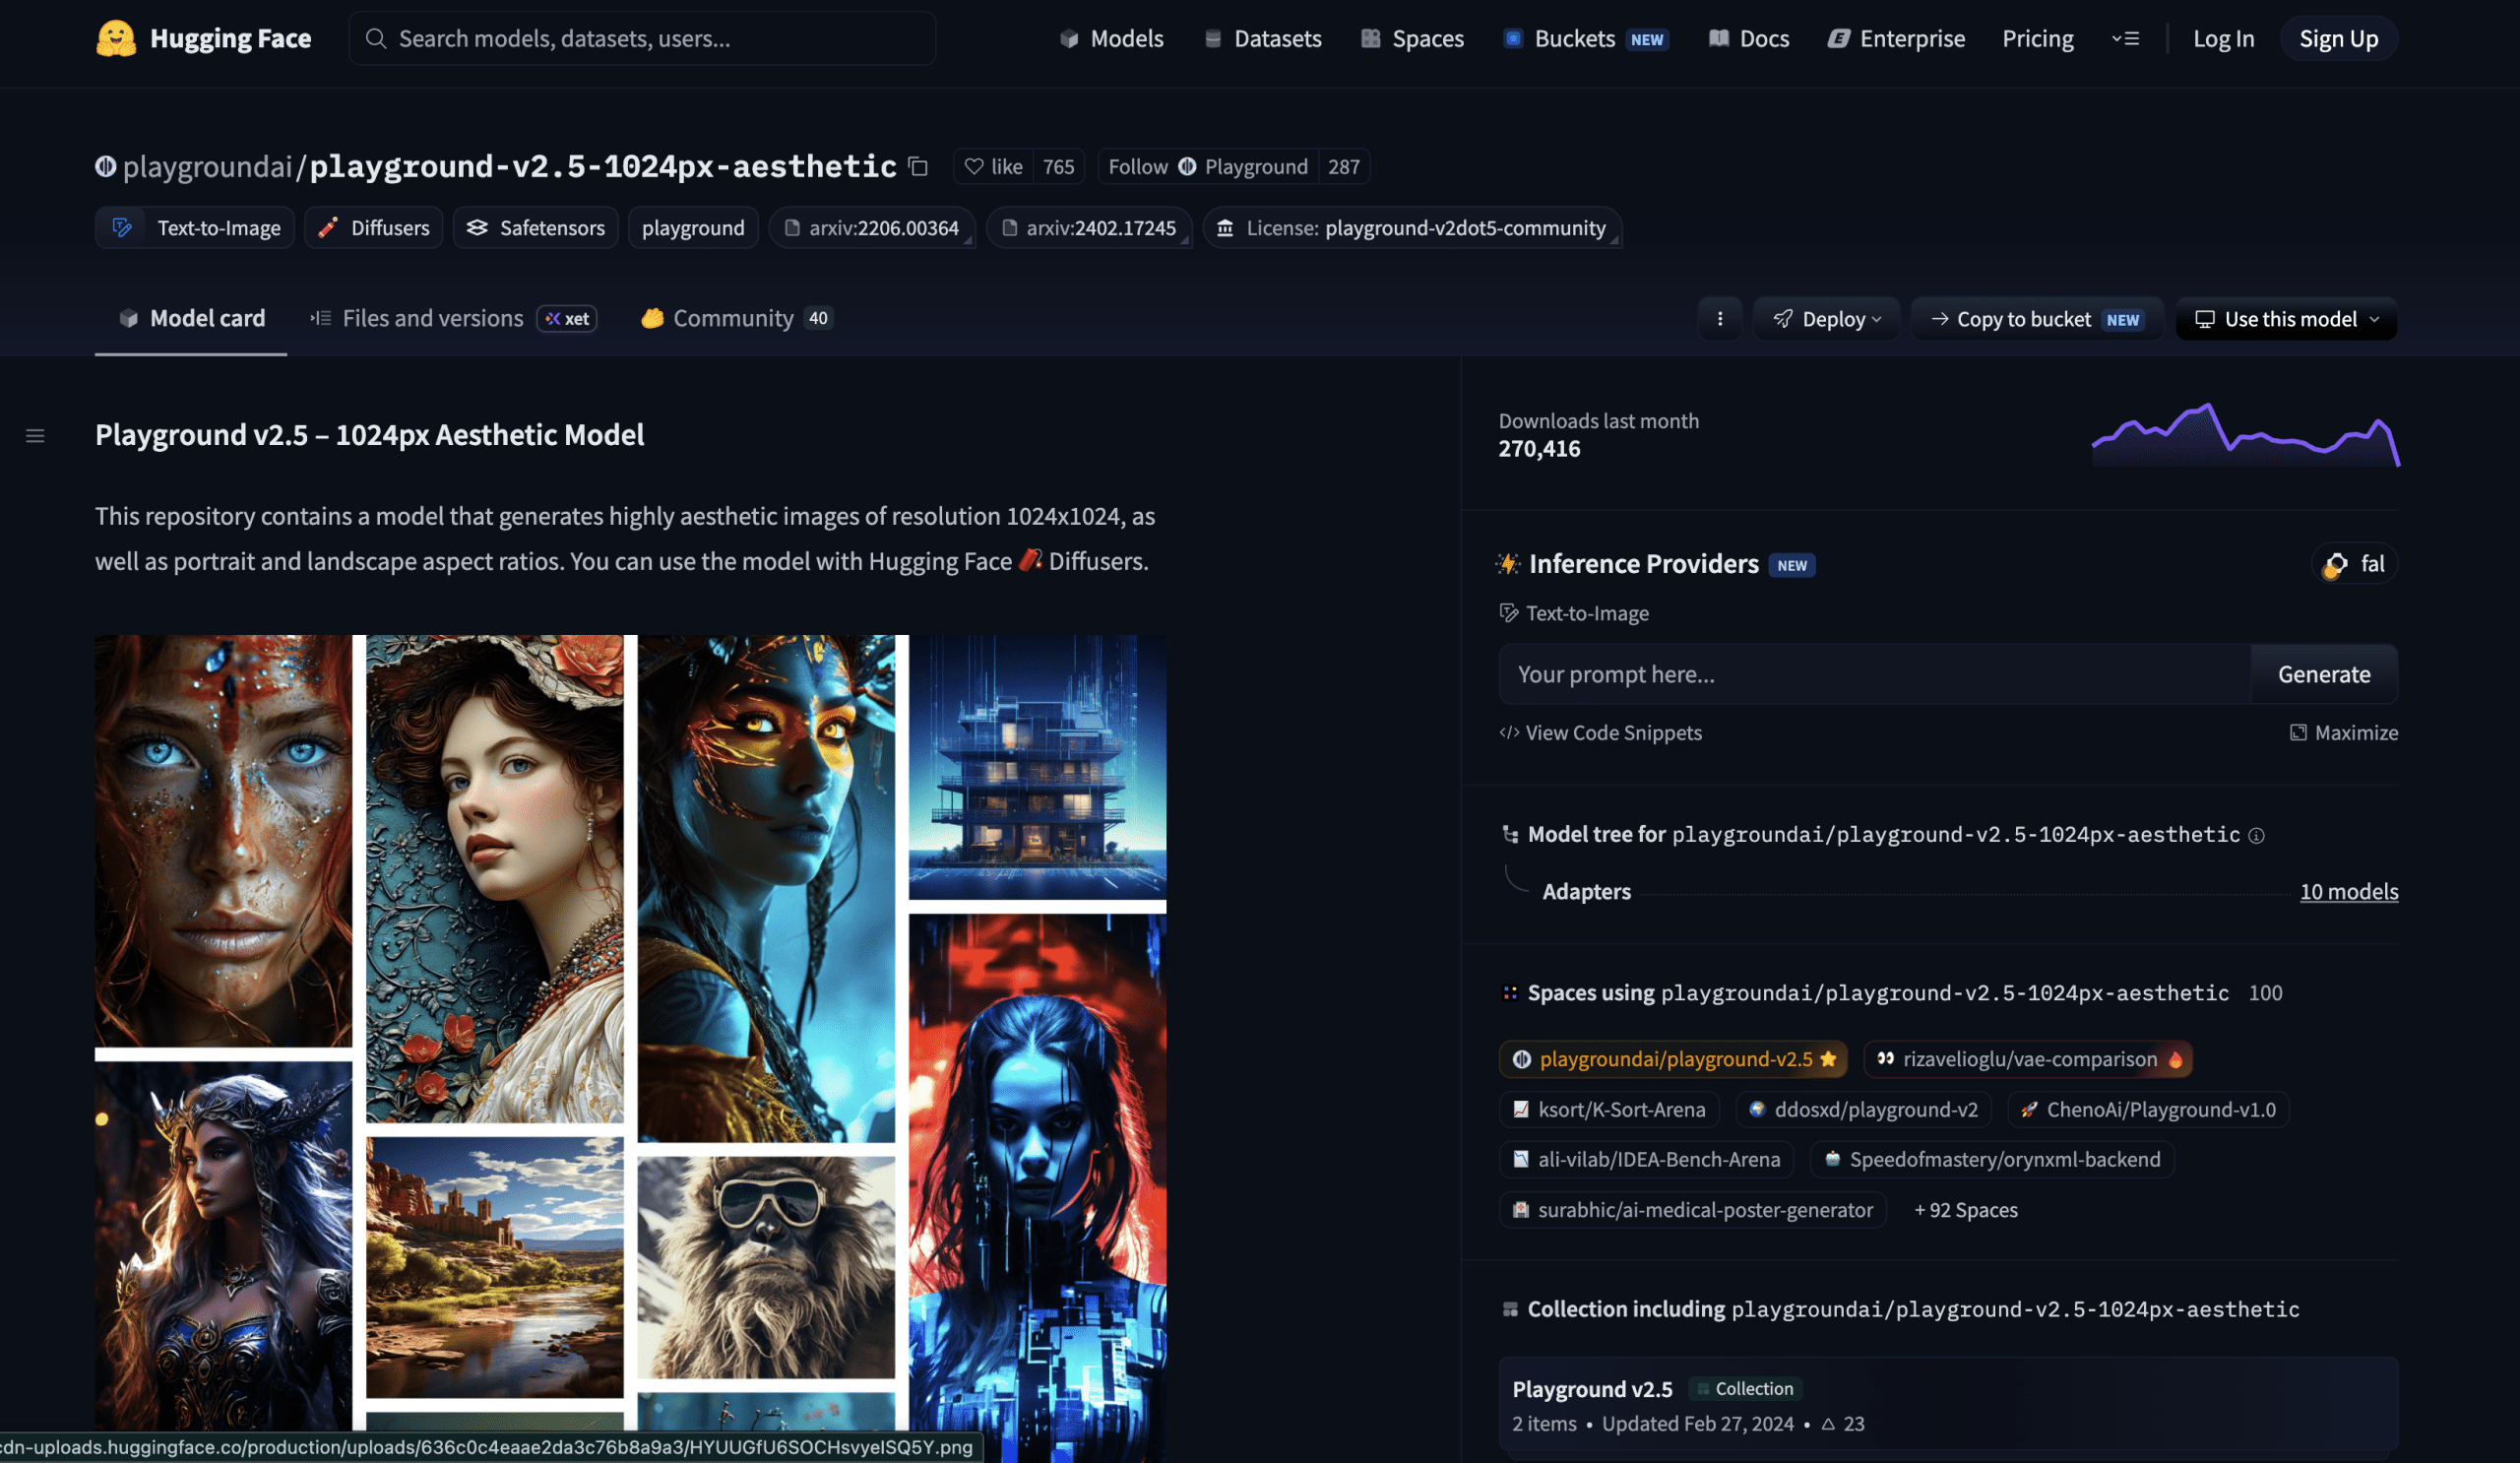Click the Diffusers link in description
This screenshot has width=2520, height=1463.
pyautogui.click(x=1097, y=561)
